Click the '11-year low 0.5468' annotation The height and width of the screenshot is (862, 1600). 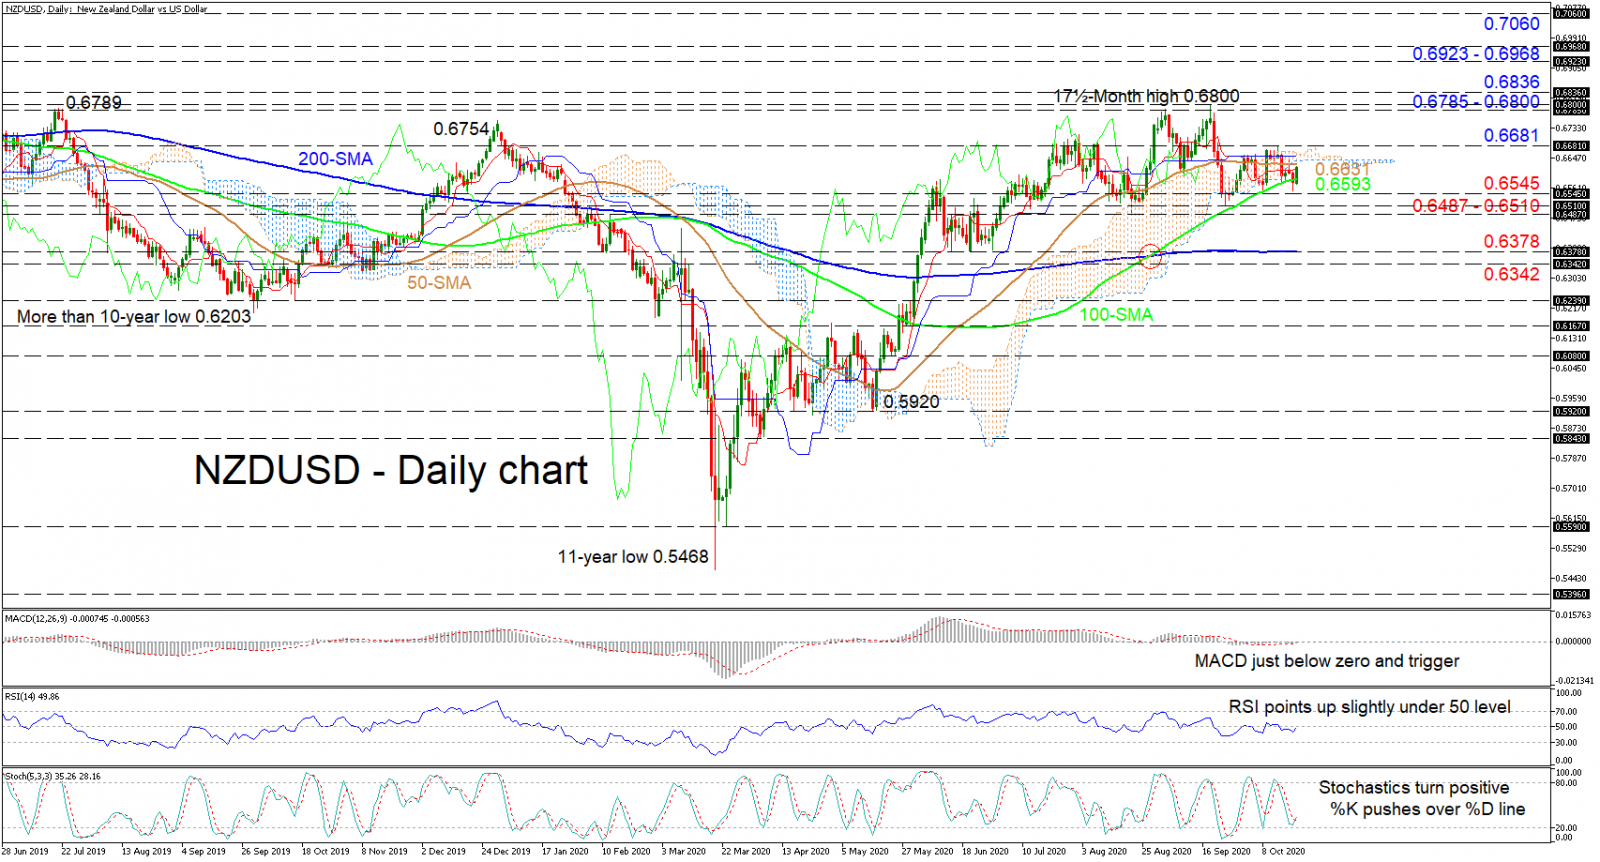coord(633,557)
